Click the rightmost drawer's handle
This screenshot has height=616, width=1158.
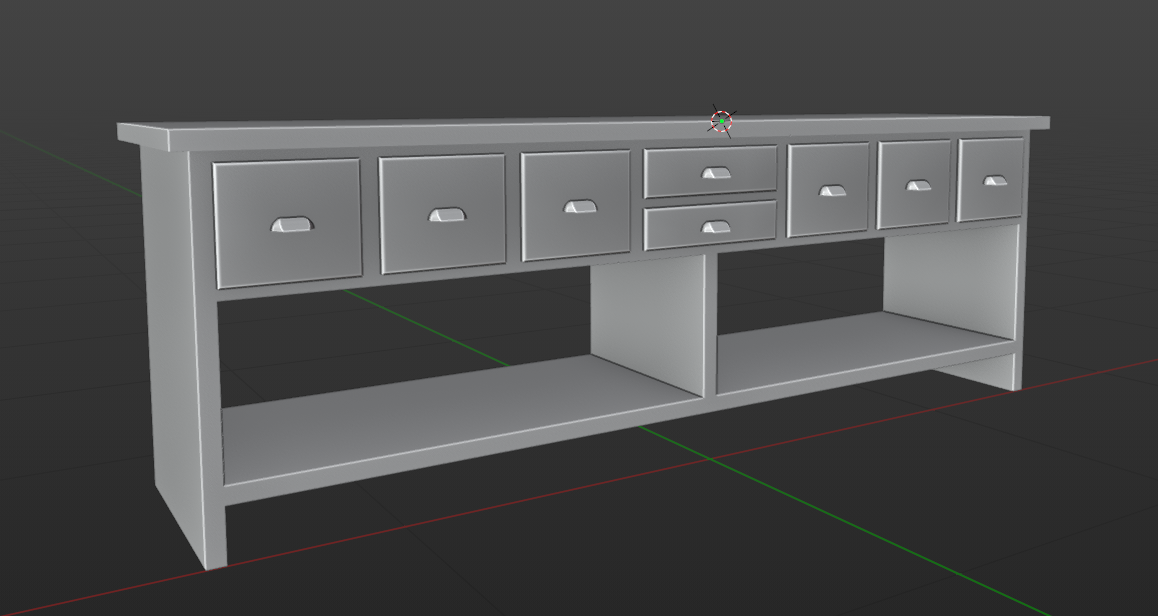[994, 180]
